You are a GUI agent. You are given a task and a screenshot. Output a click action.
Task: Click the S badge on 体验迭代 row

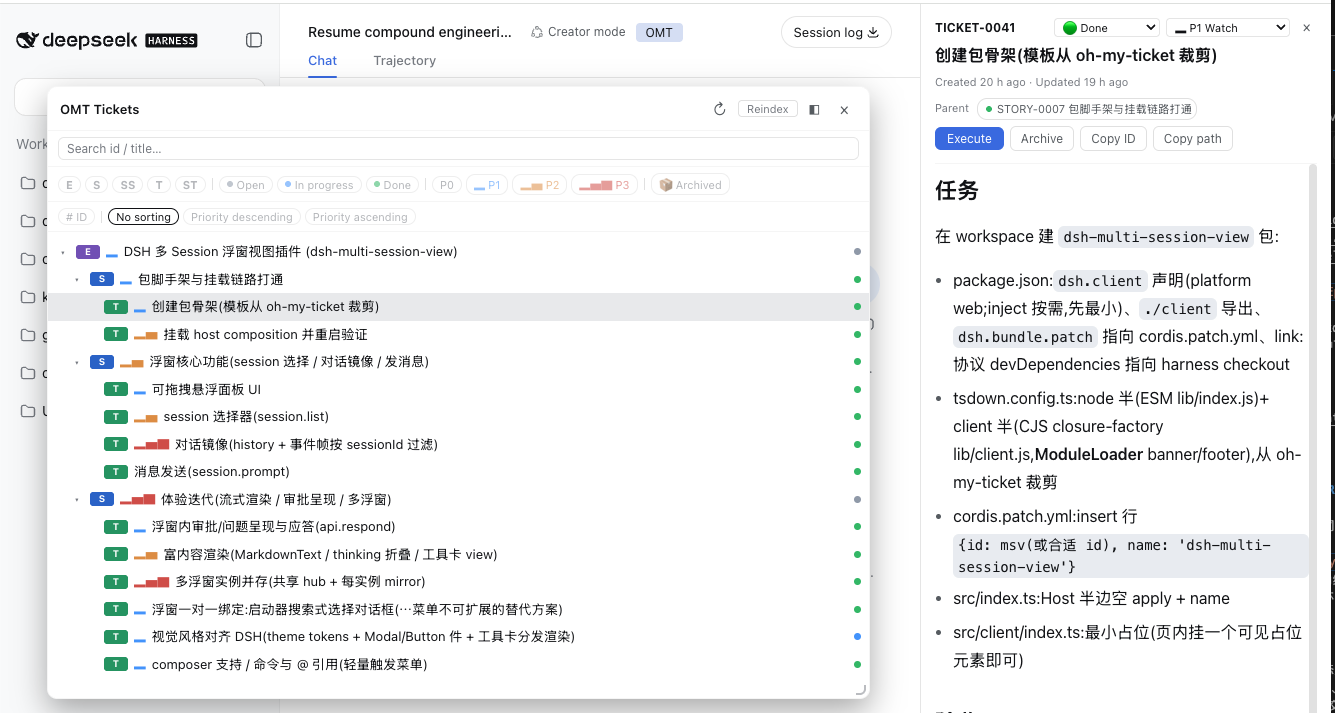[101, 499]
